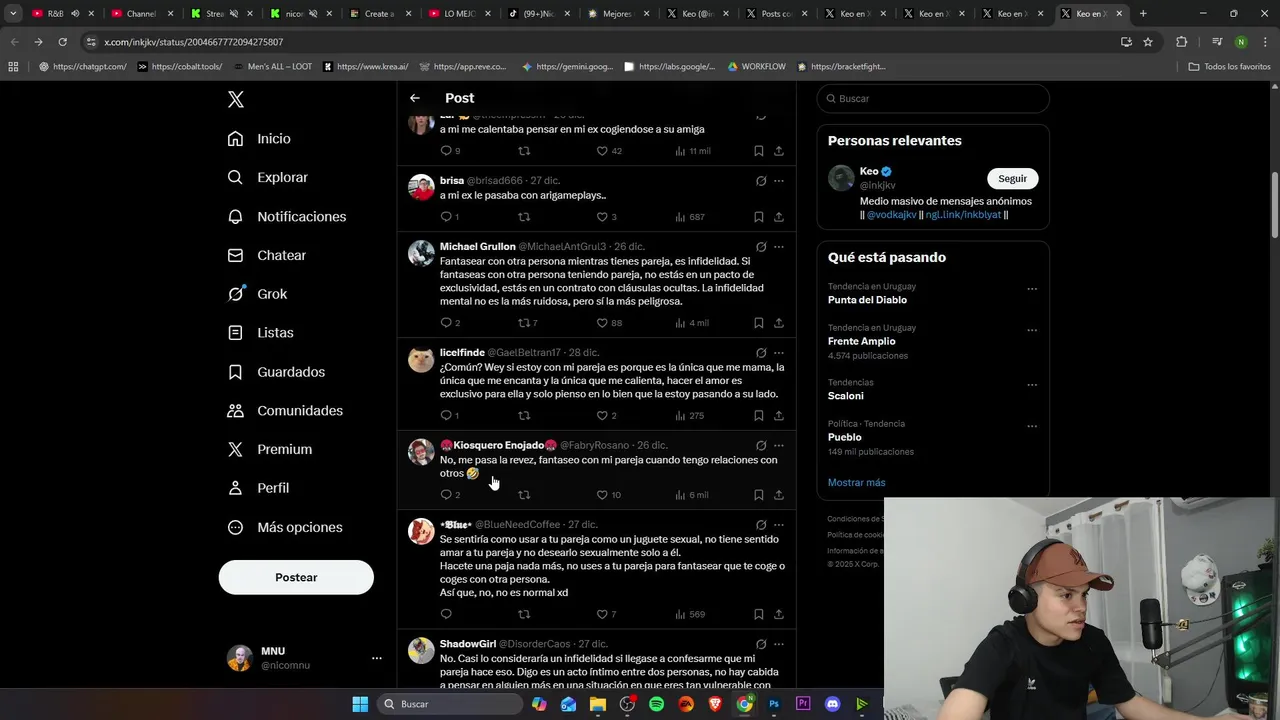Open Photoshop from the taskbar

coord(773,704)
